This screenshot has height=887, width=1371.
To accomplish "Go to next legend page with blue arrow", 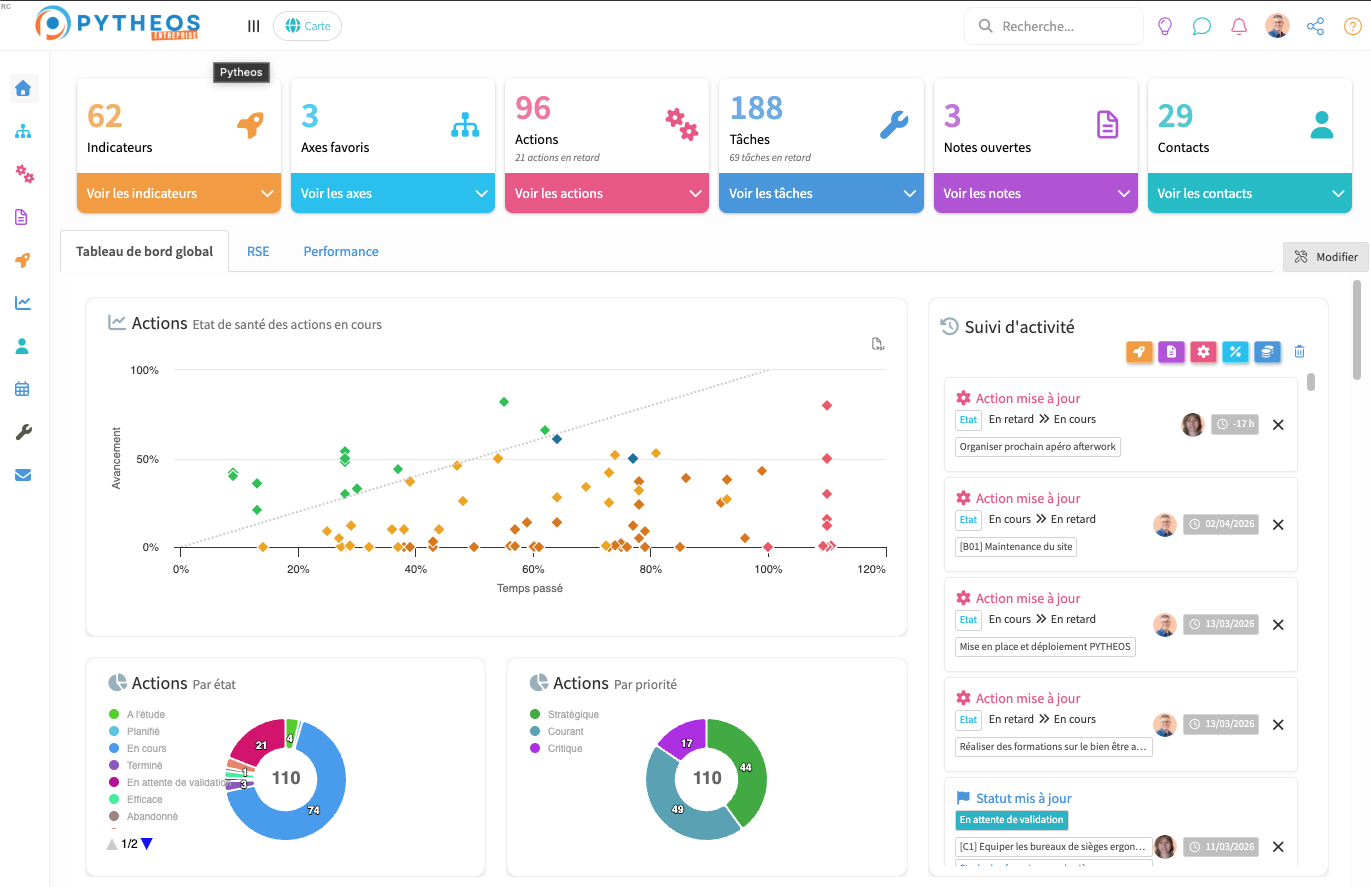I will [146, 844].
